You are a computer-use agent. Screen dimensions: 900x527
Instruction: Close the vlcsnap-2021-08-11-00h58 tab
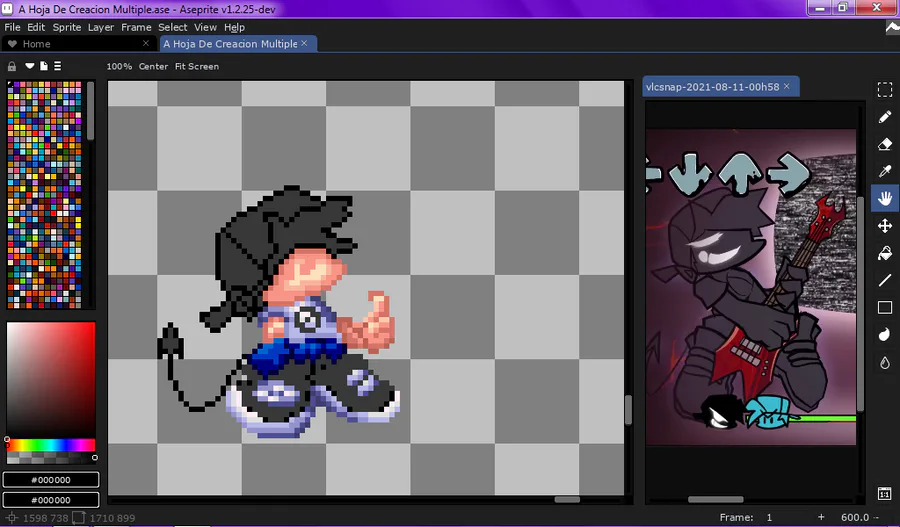(x=786, y=86)
